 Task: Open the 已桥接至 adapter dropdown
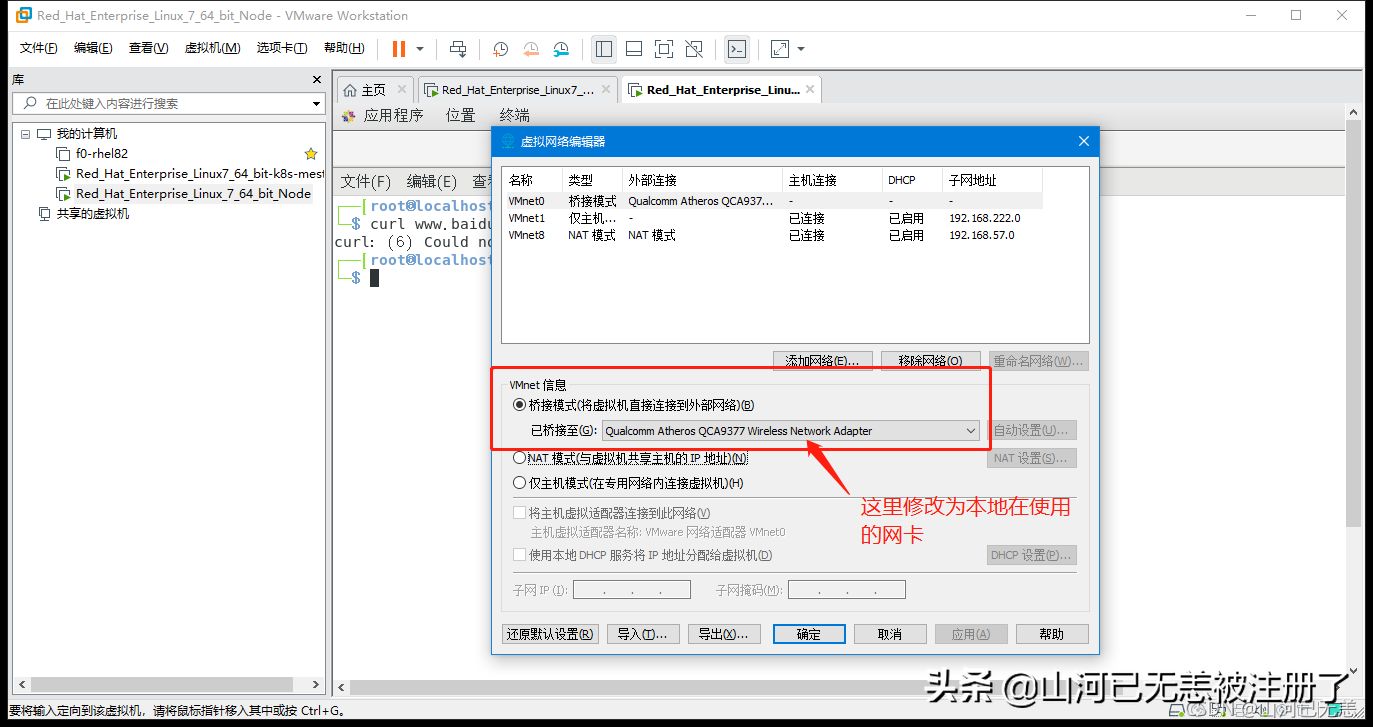point(790,431)
